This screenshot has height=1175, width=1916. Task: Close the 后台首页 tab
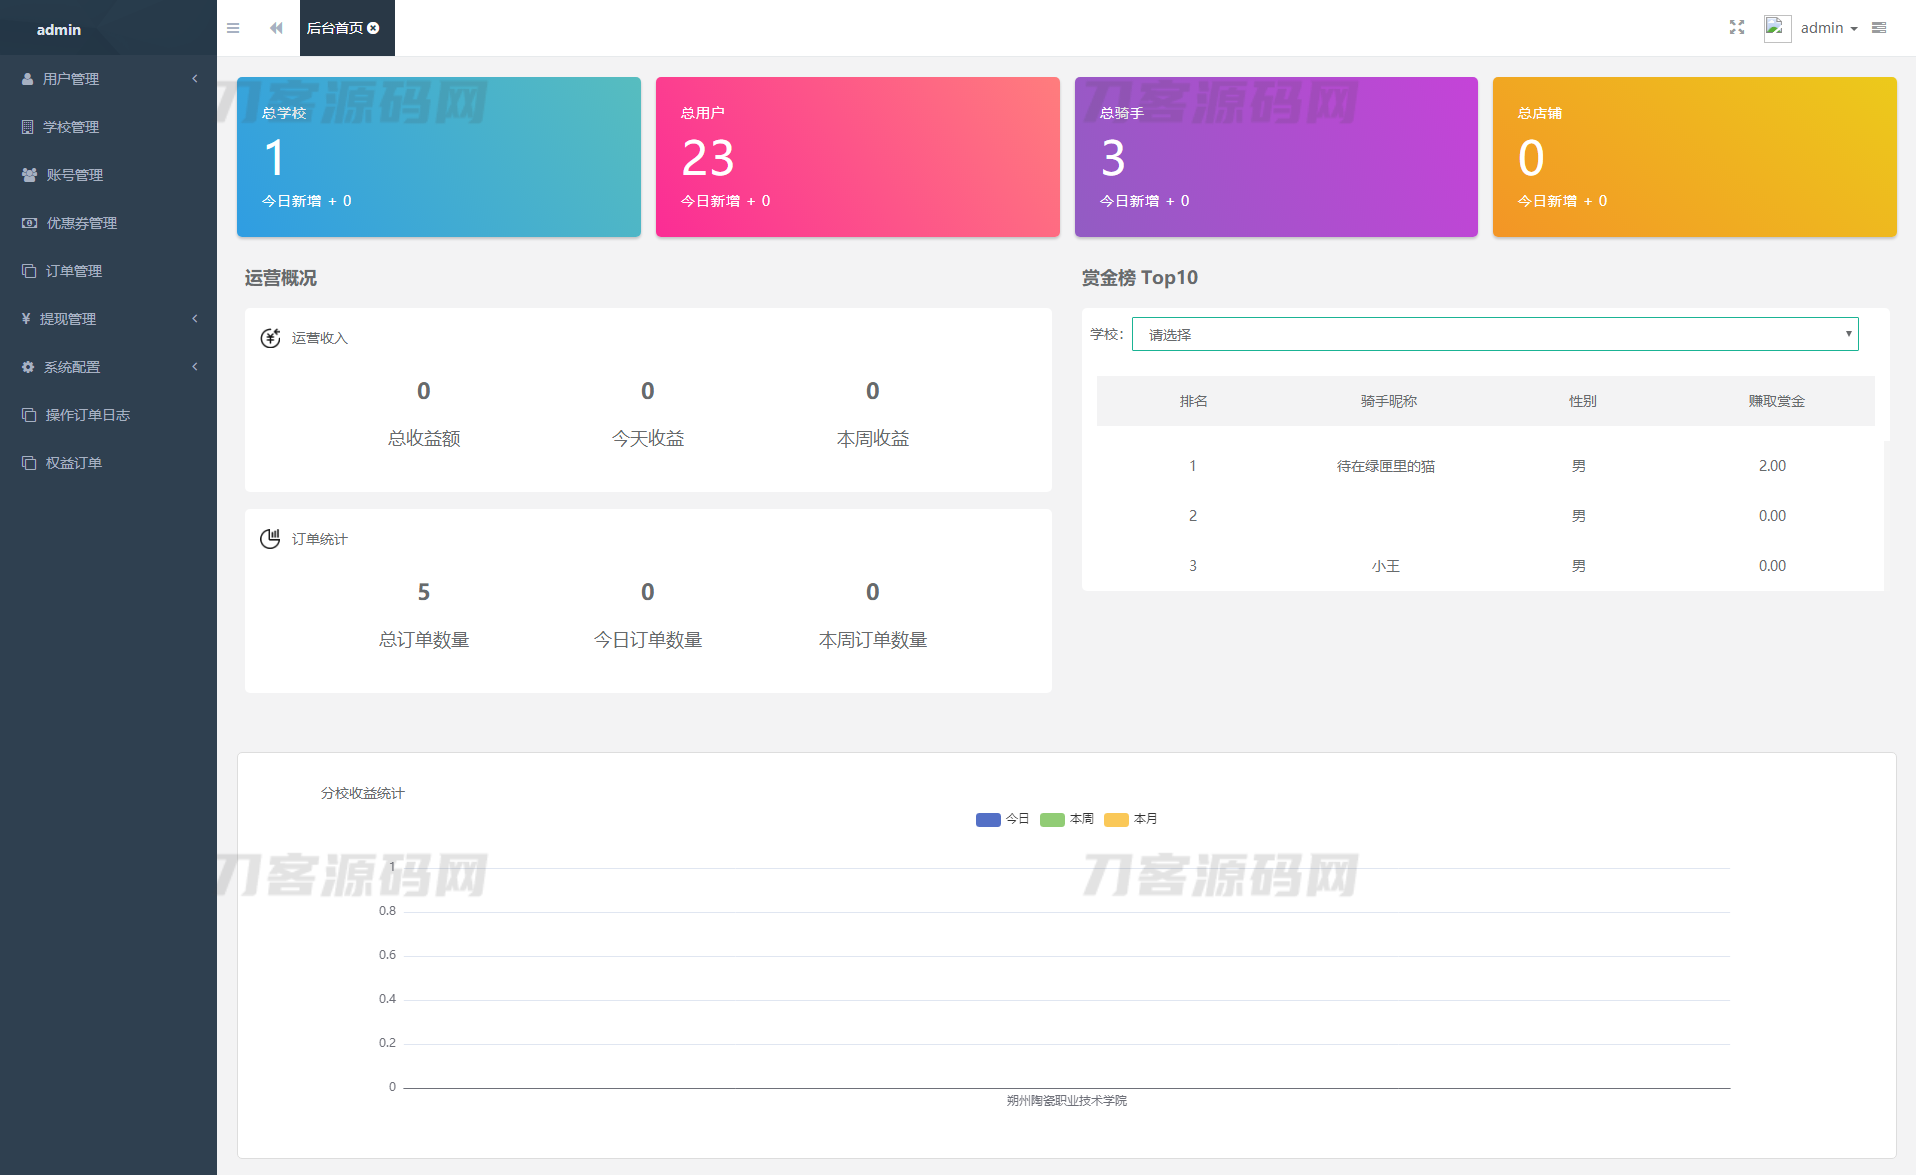[374, 28]
